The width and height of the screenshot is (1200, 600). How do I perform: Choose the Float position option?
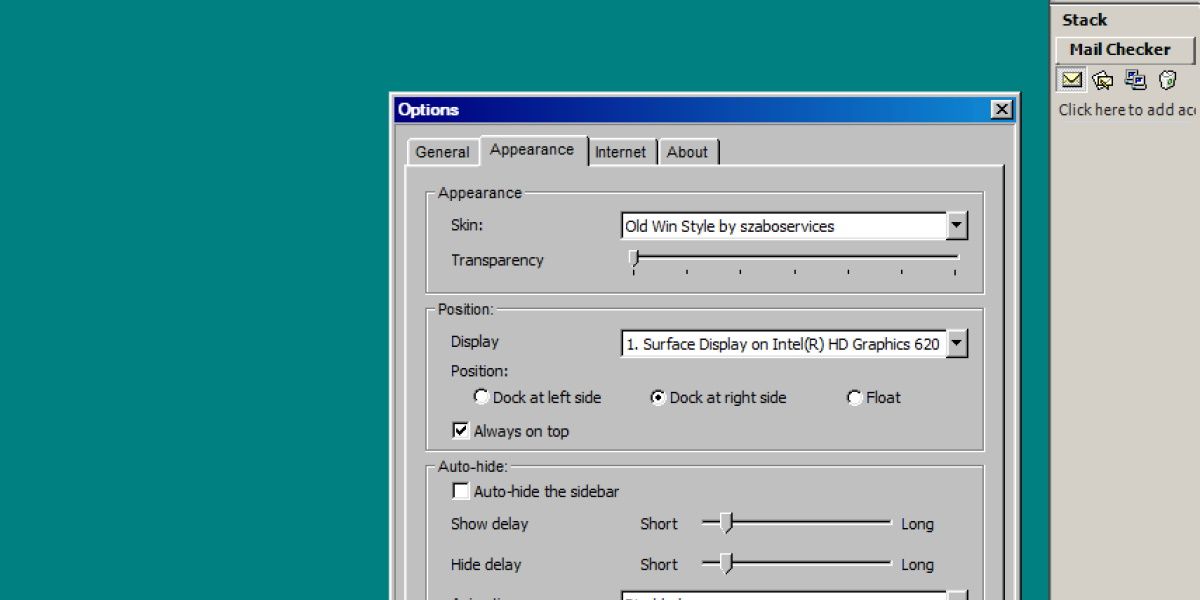click(853, 397)
